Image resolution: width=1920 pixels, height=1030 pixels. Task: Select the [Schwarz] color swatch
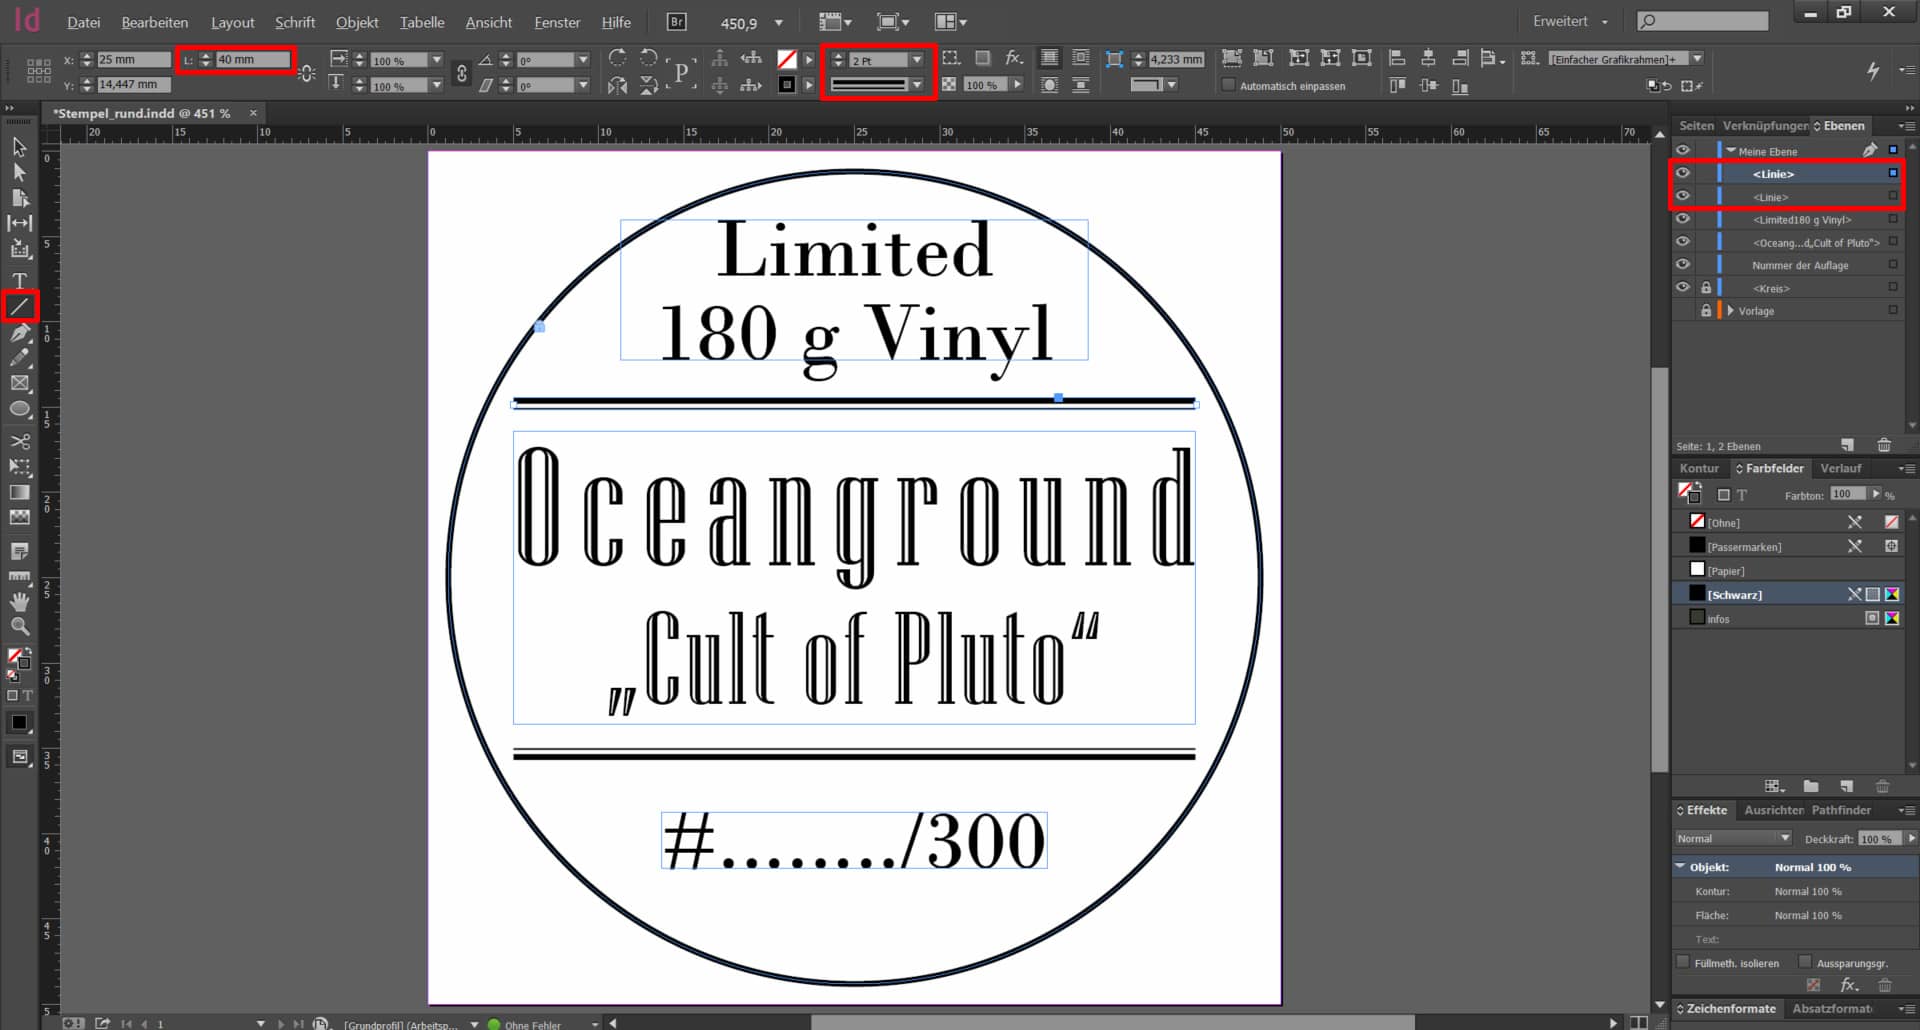[x=1735, y=594]
